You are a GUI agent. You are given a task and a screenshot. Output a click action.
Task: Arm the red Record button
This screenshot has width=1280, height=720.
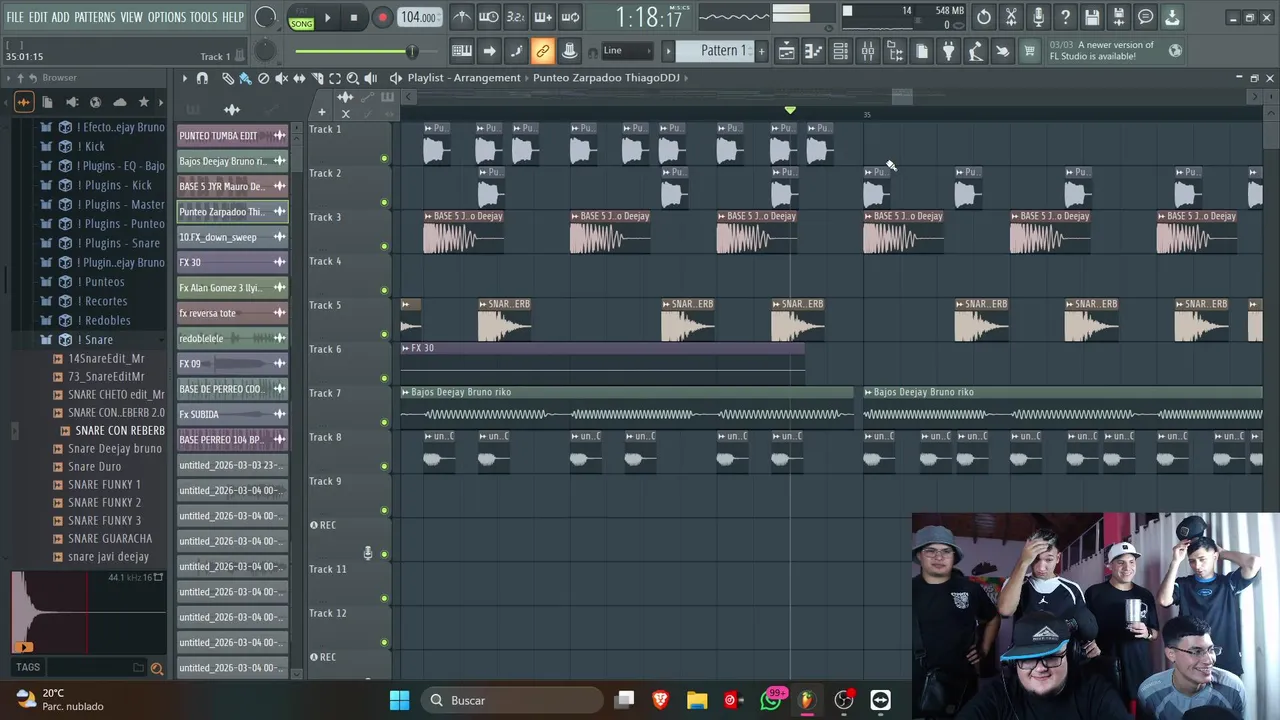pyautogui.click(x=382, y=17)
